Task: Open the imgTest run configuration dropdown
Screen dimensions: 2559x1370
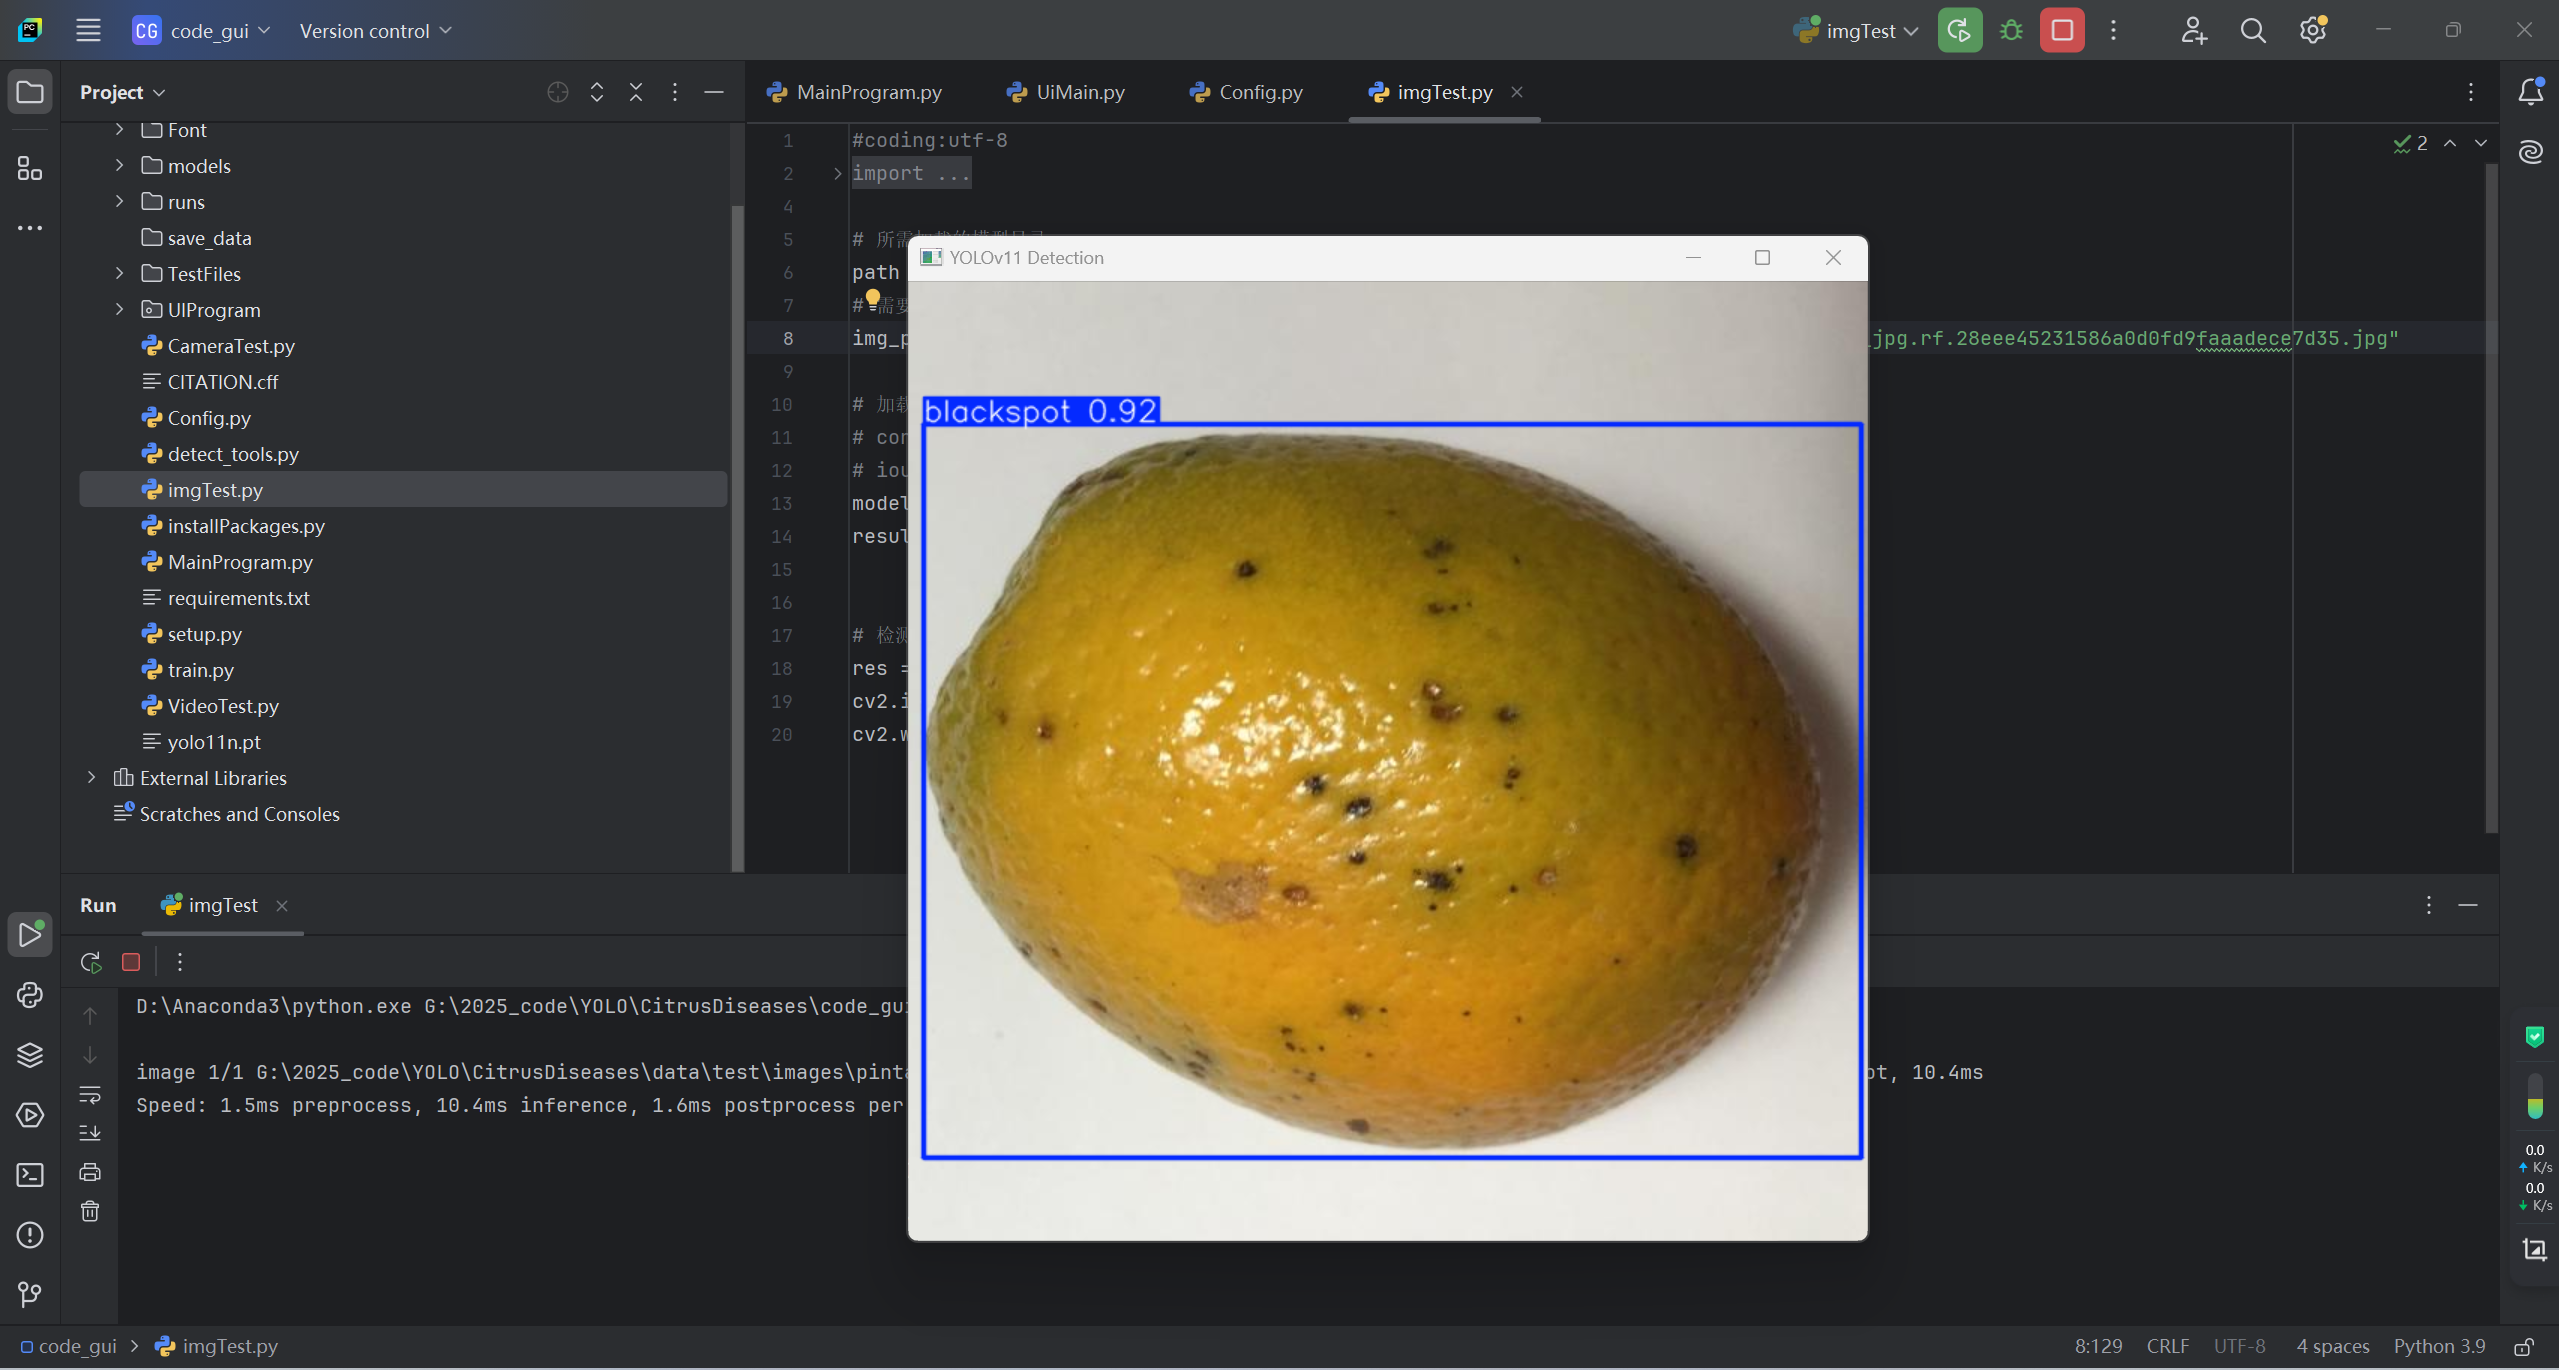Action: click(x=1857, y=30)
